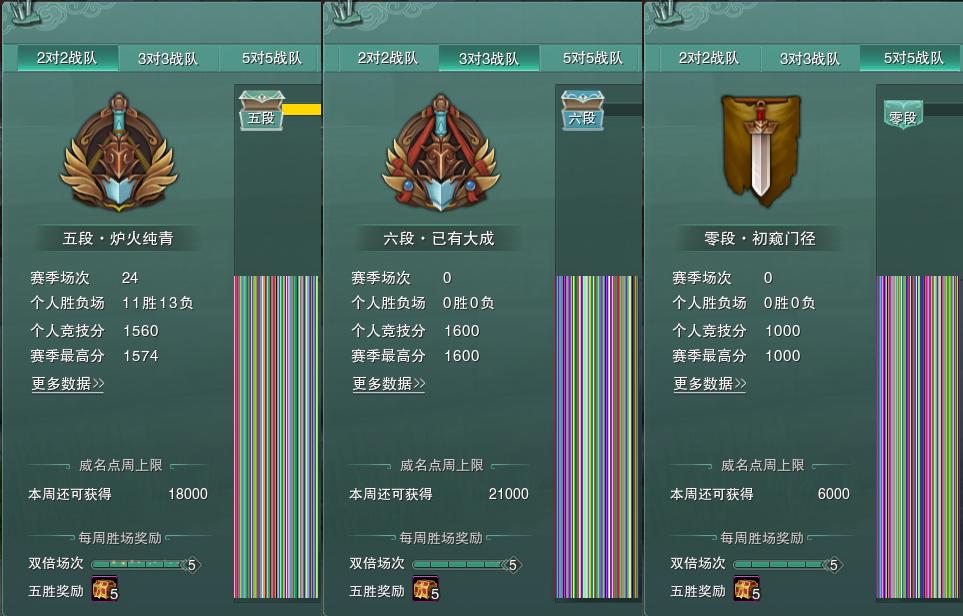The height and width of the screenshot is (616, 963).
Task: Click the 五段 · 炉火纯青 rank title label
Action: [118, 238]
